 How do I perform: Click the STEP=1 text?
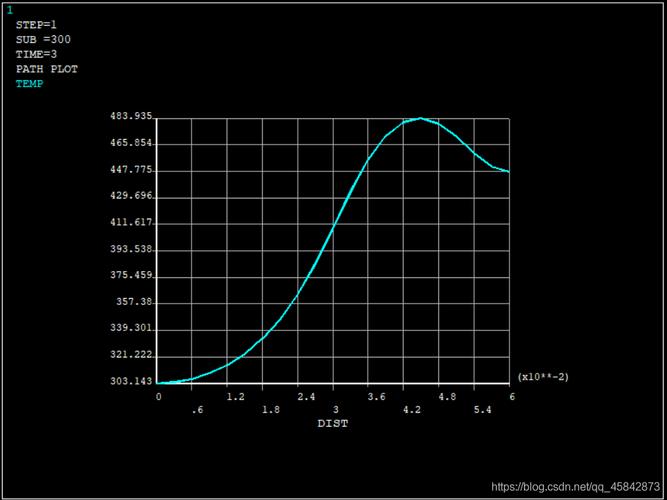coord(36,25)
